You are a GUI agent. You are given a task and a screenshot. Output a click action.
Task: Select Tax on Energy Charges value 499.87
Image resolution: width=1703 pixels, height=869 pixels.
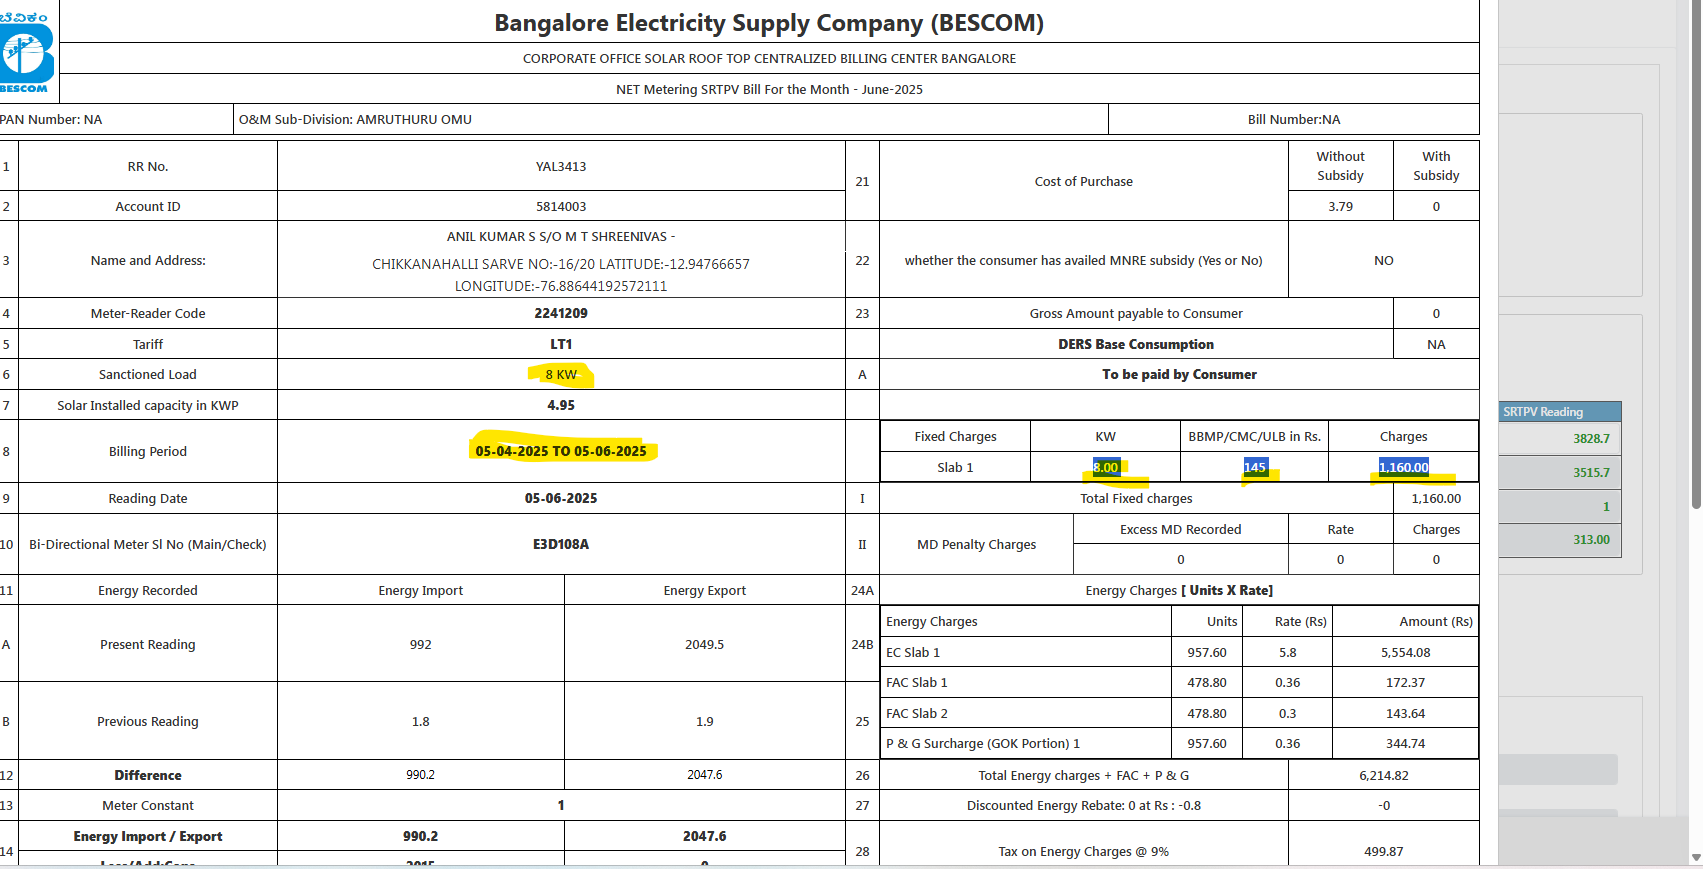(x=1384, y=852)
